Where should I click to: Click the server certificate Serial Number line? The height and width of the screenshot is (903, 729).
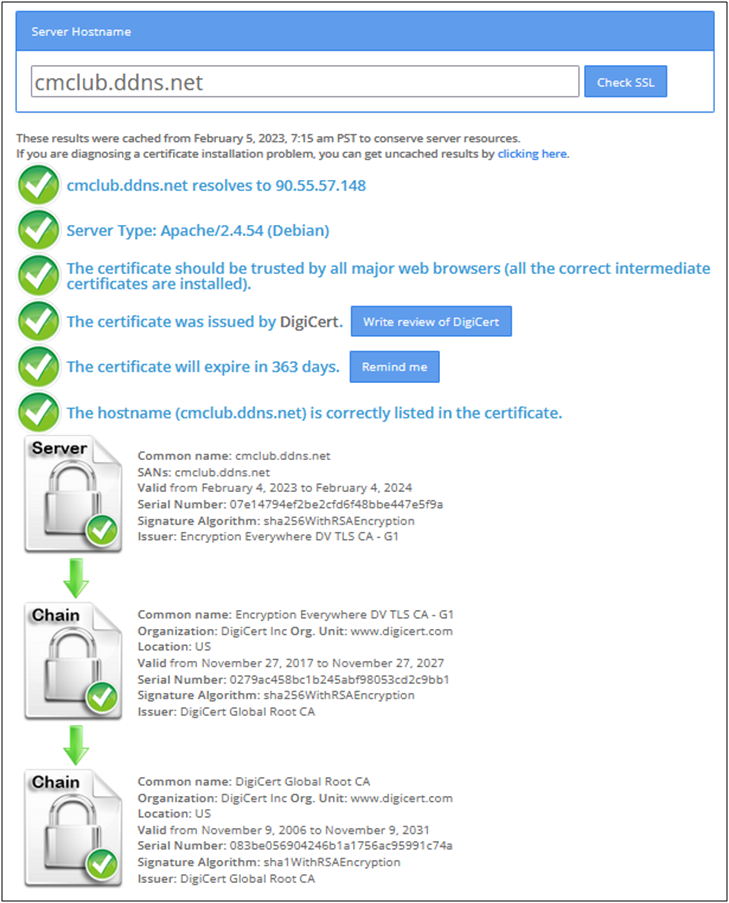coord(290,504)
